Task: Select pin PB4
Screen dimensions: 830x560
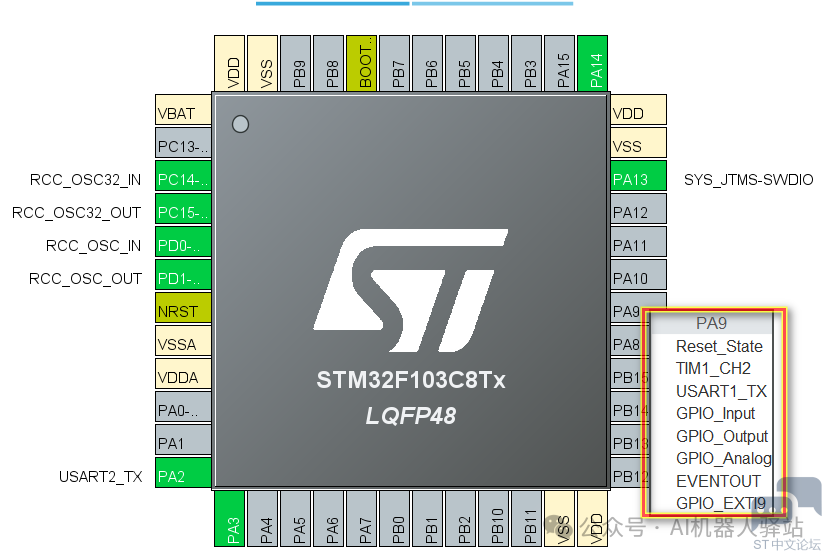Action: coord(493,64)
